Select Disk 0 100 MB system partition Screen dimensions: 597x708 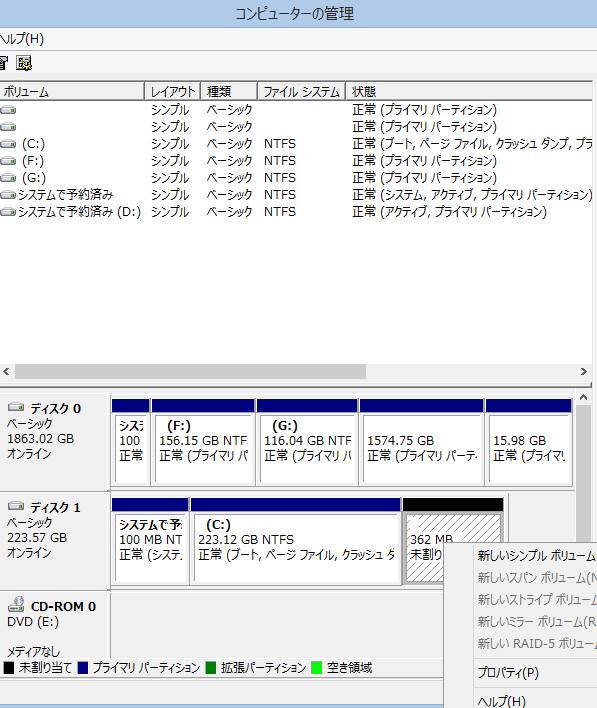[x=131, y=442]
